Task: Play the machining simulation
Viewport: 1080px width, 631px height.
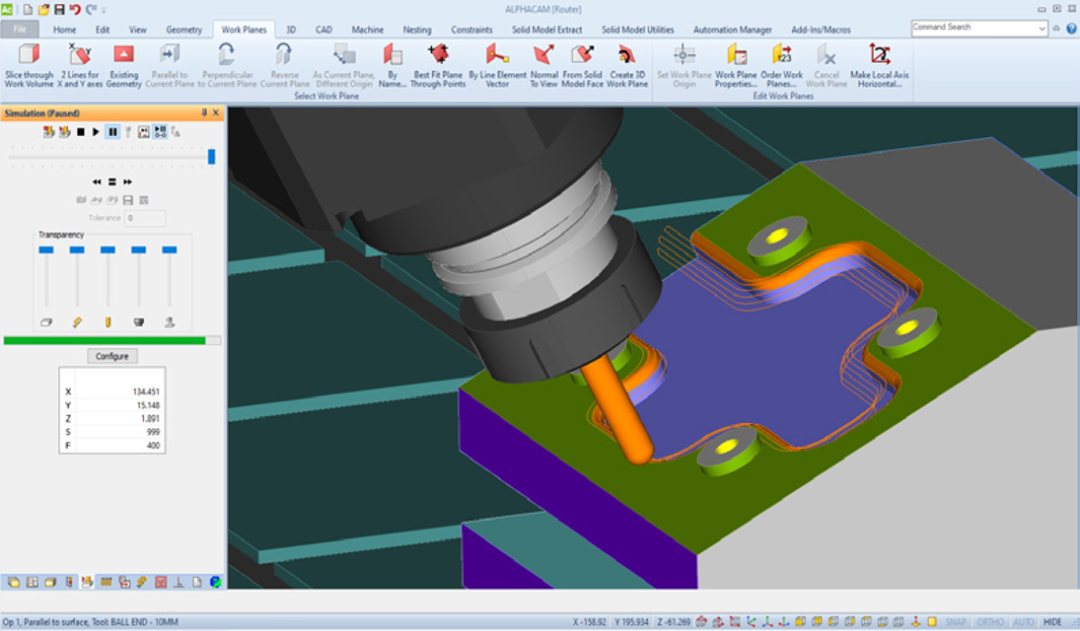Action: (96, 132)
